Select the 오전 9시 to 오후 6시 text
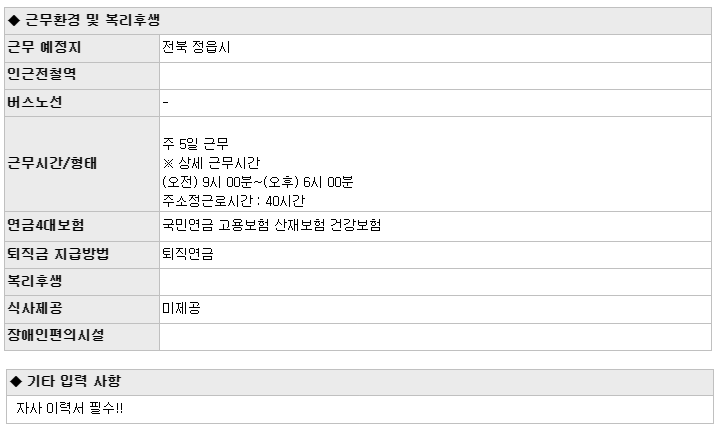 coord(258,182)
